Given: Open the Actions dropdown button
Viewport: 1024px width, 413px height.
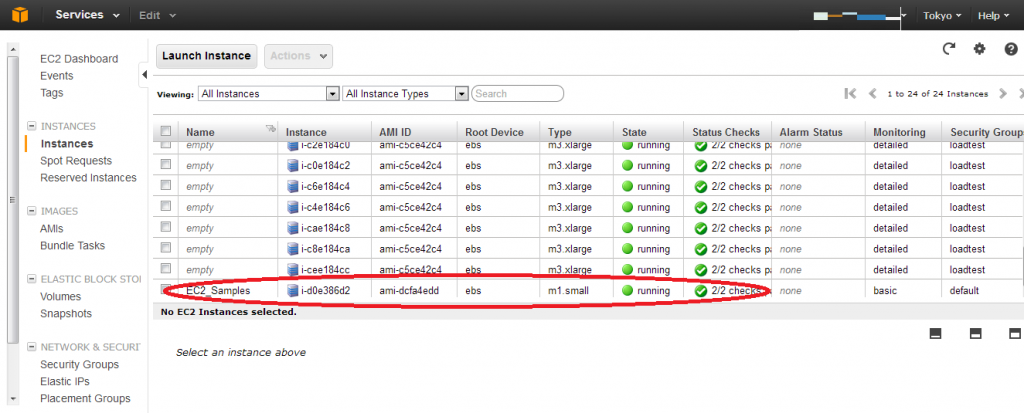Looking at the screenshot, I should point(298,56).
